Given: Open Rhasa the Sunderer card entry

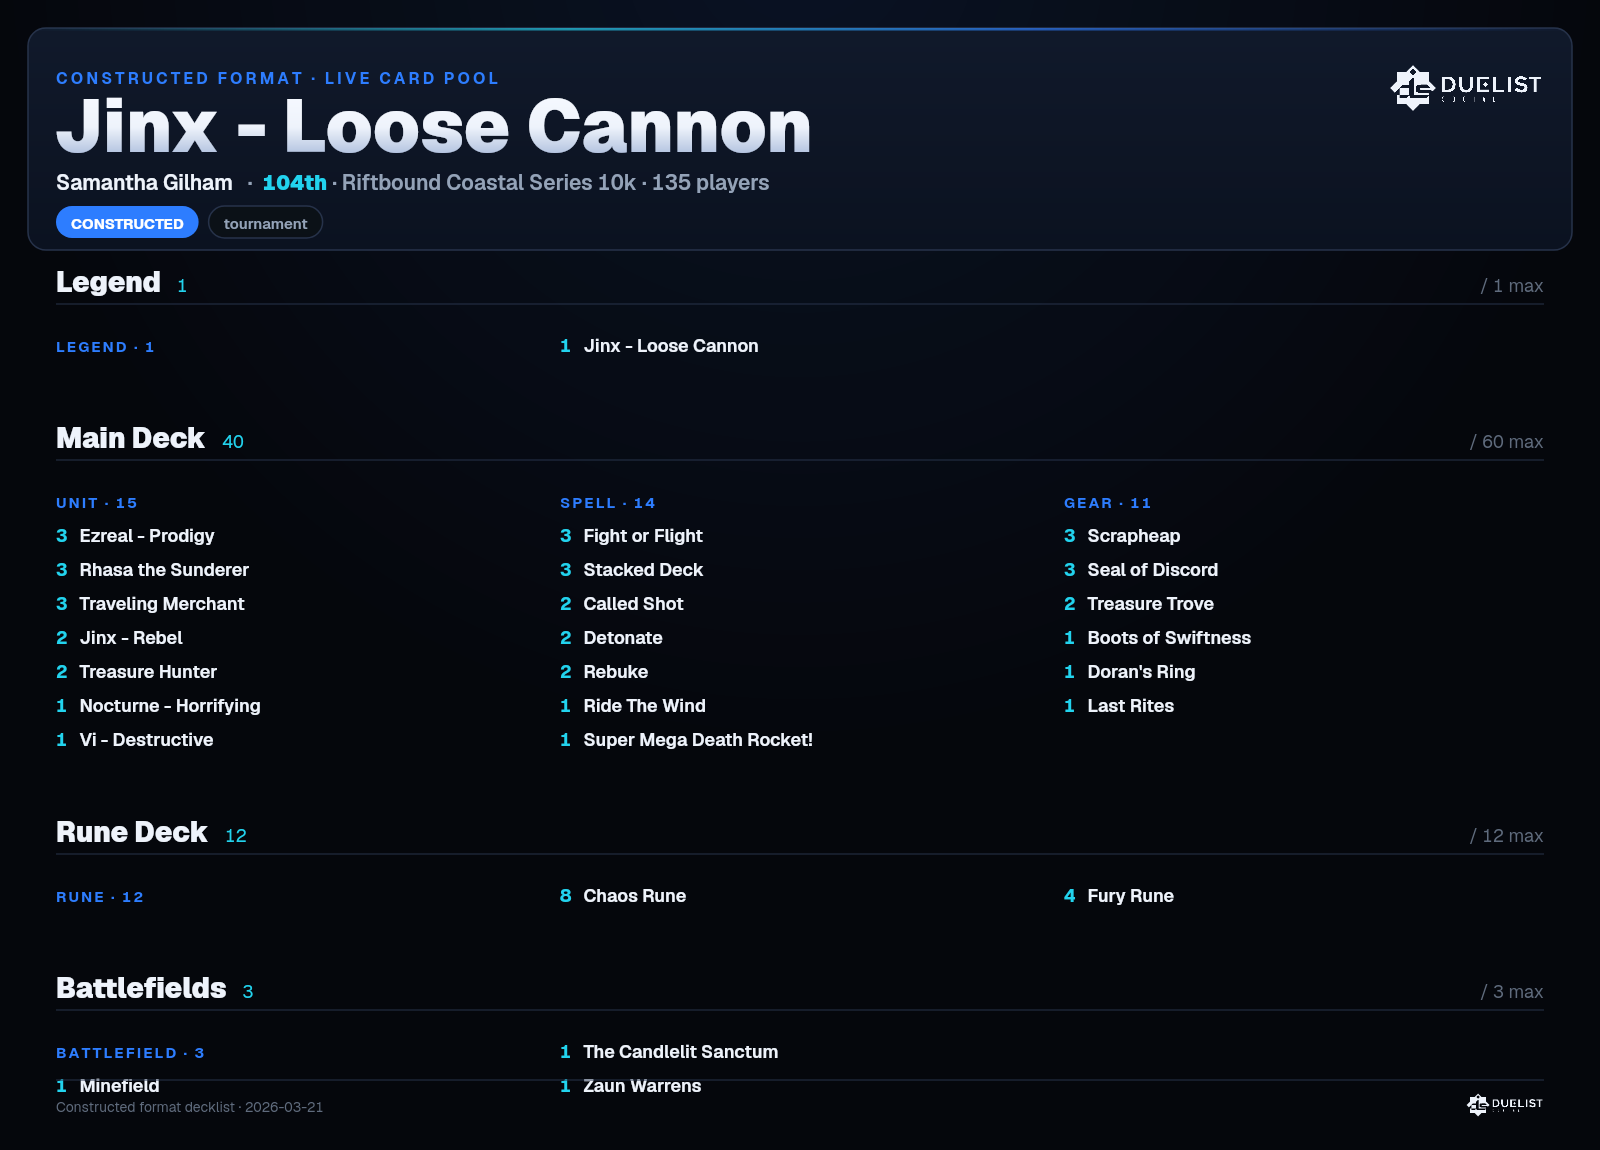Looking at the screenshot, I should pos(152,570).
